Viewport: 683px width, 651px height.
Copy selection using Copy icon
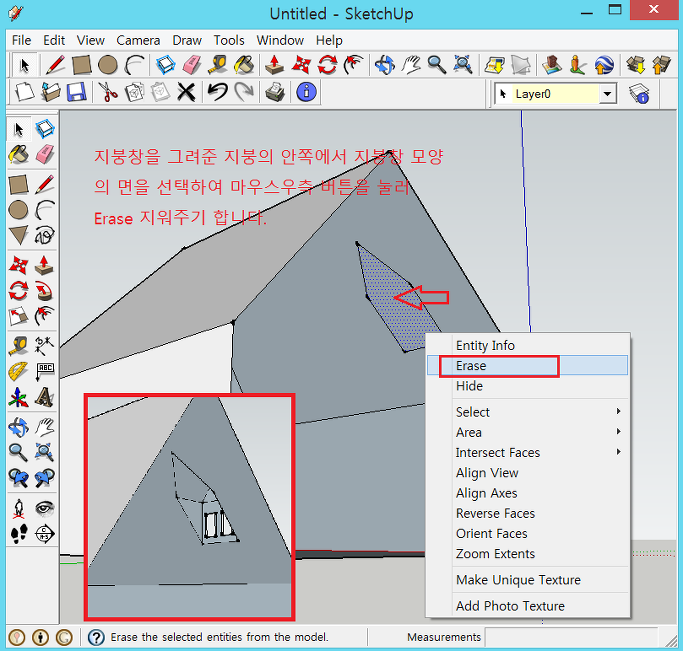point(134,92)
